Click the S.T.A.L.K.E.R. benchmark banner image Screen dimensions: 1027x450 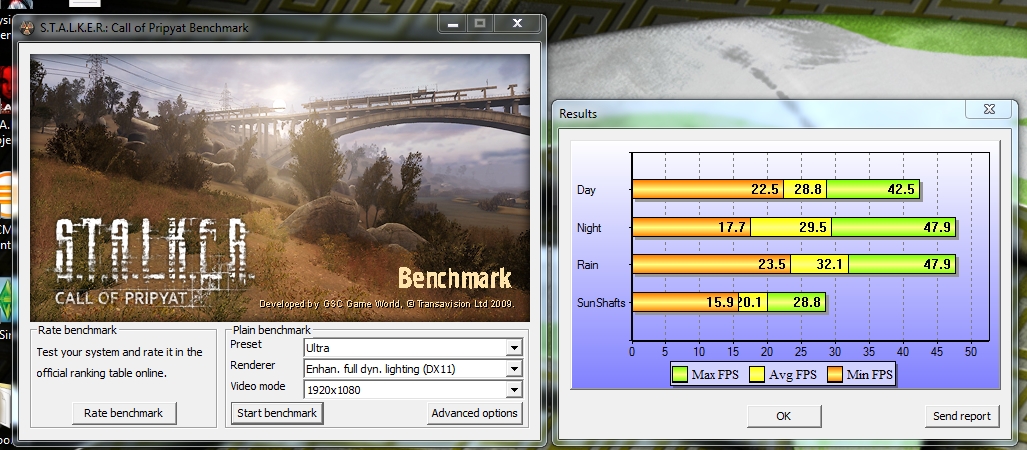[280, 185]
